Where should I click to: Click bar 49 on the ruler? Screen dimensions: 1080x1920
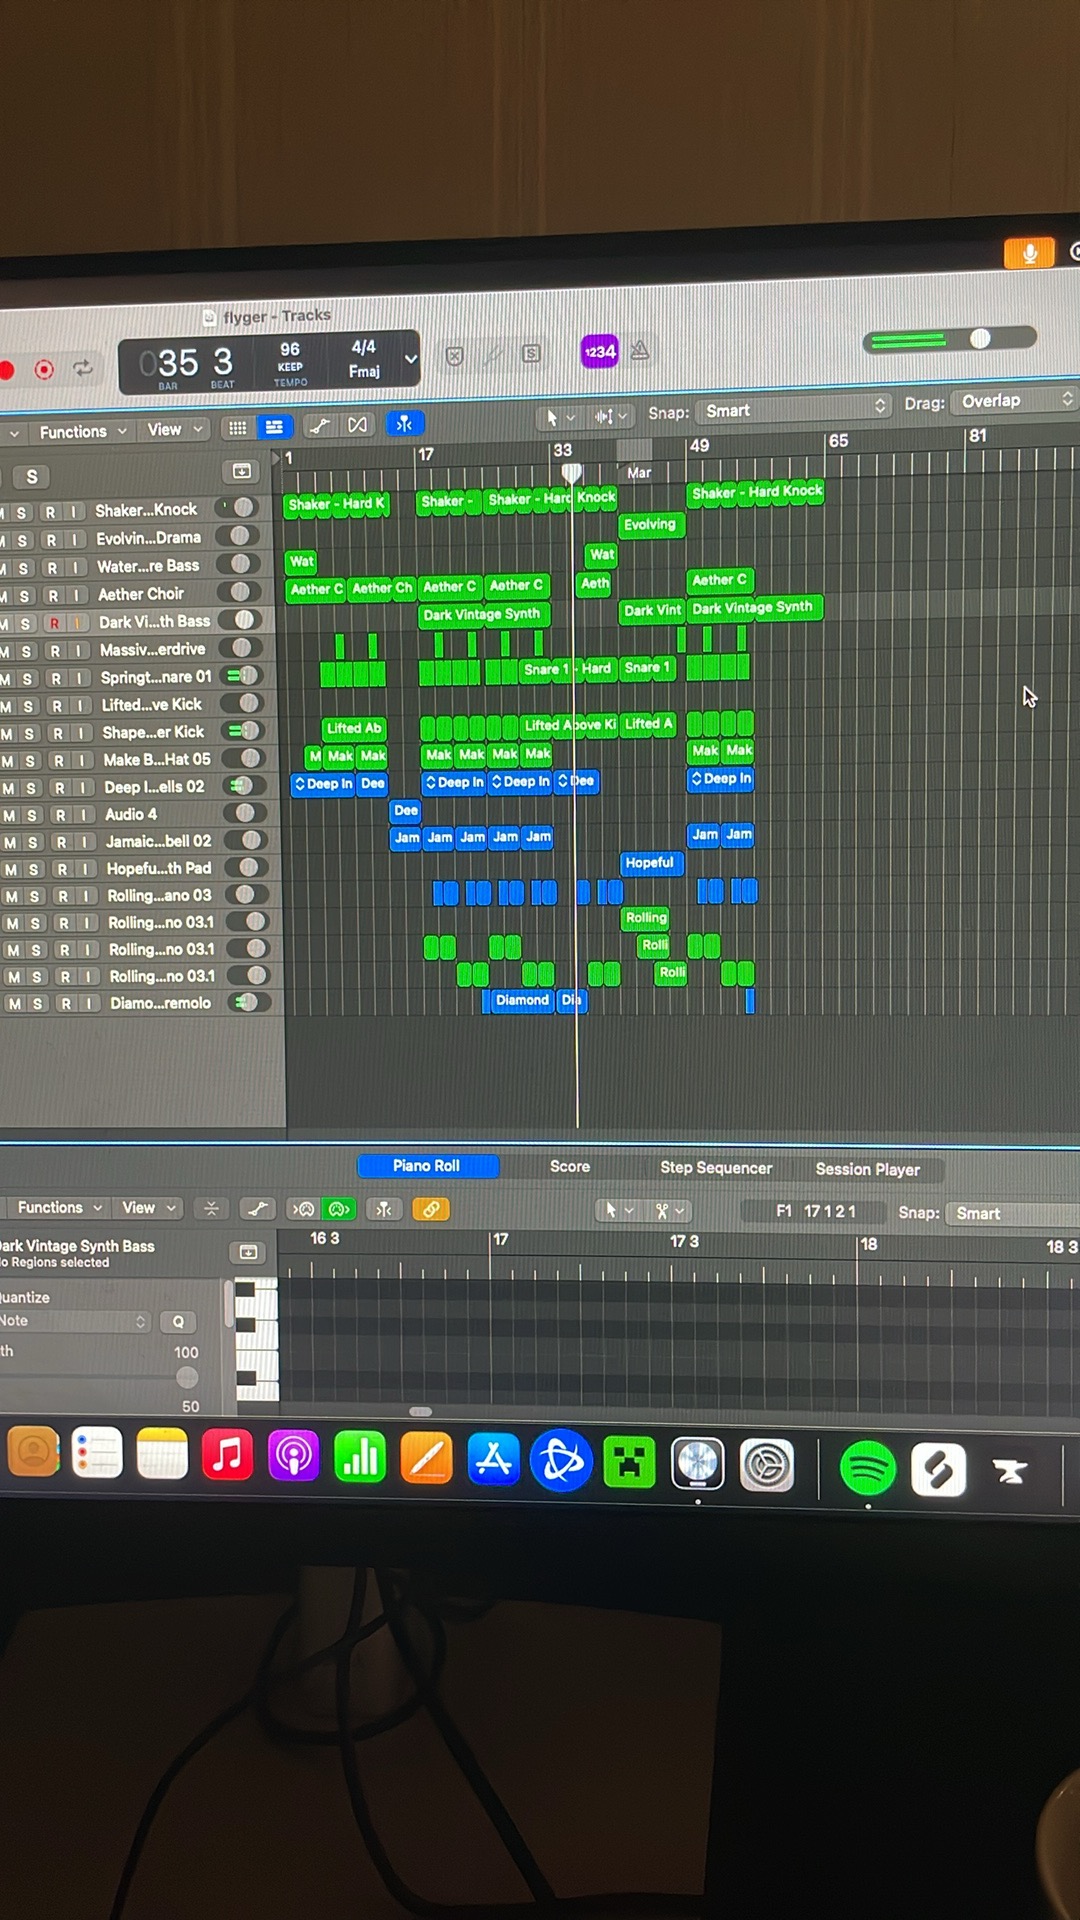(x=699, y=446)
